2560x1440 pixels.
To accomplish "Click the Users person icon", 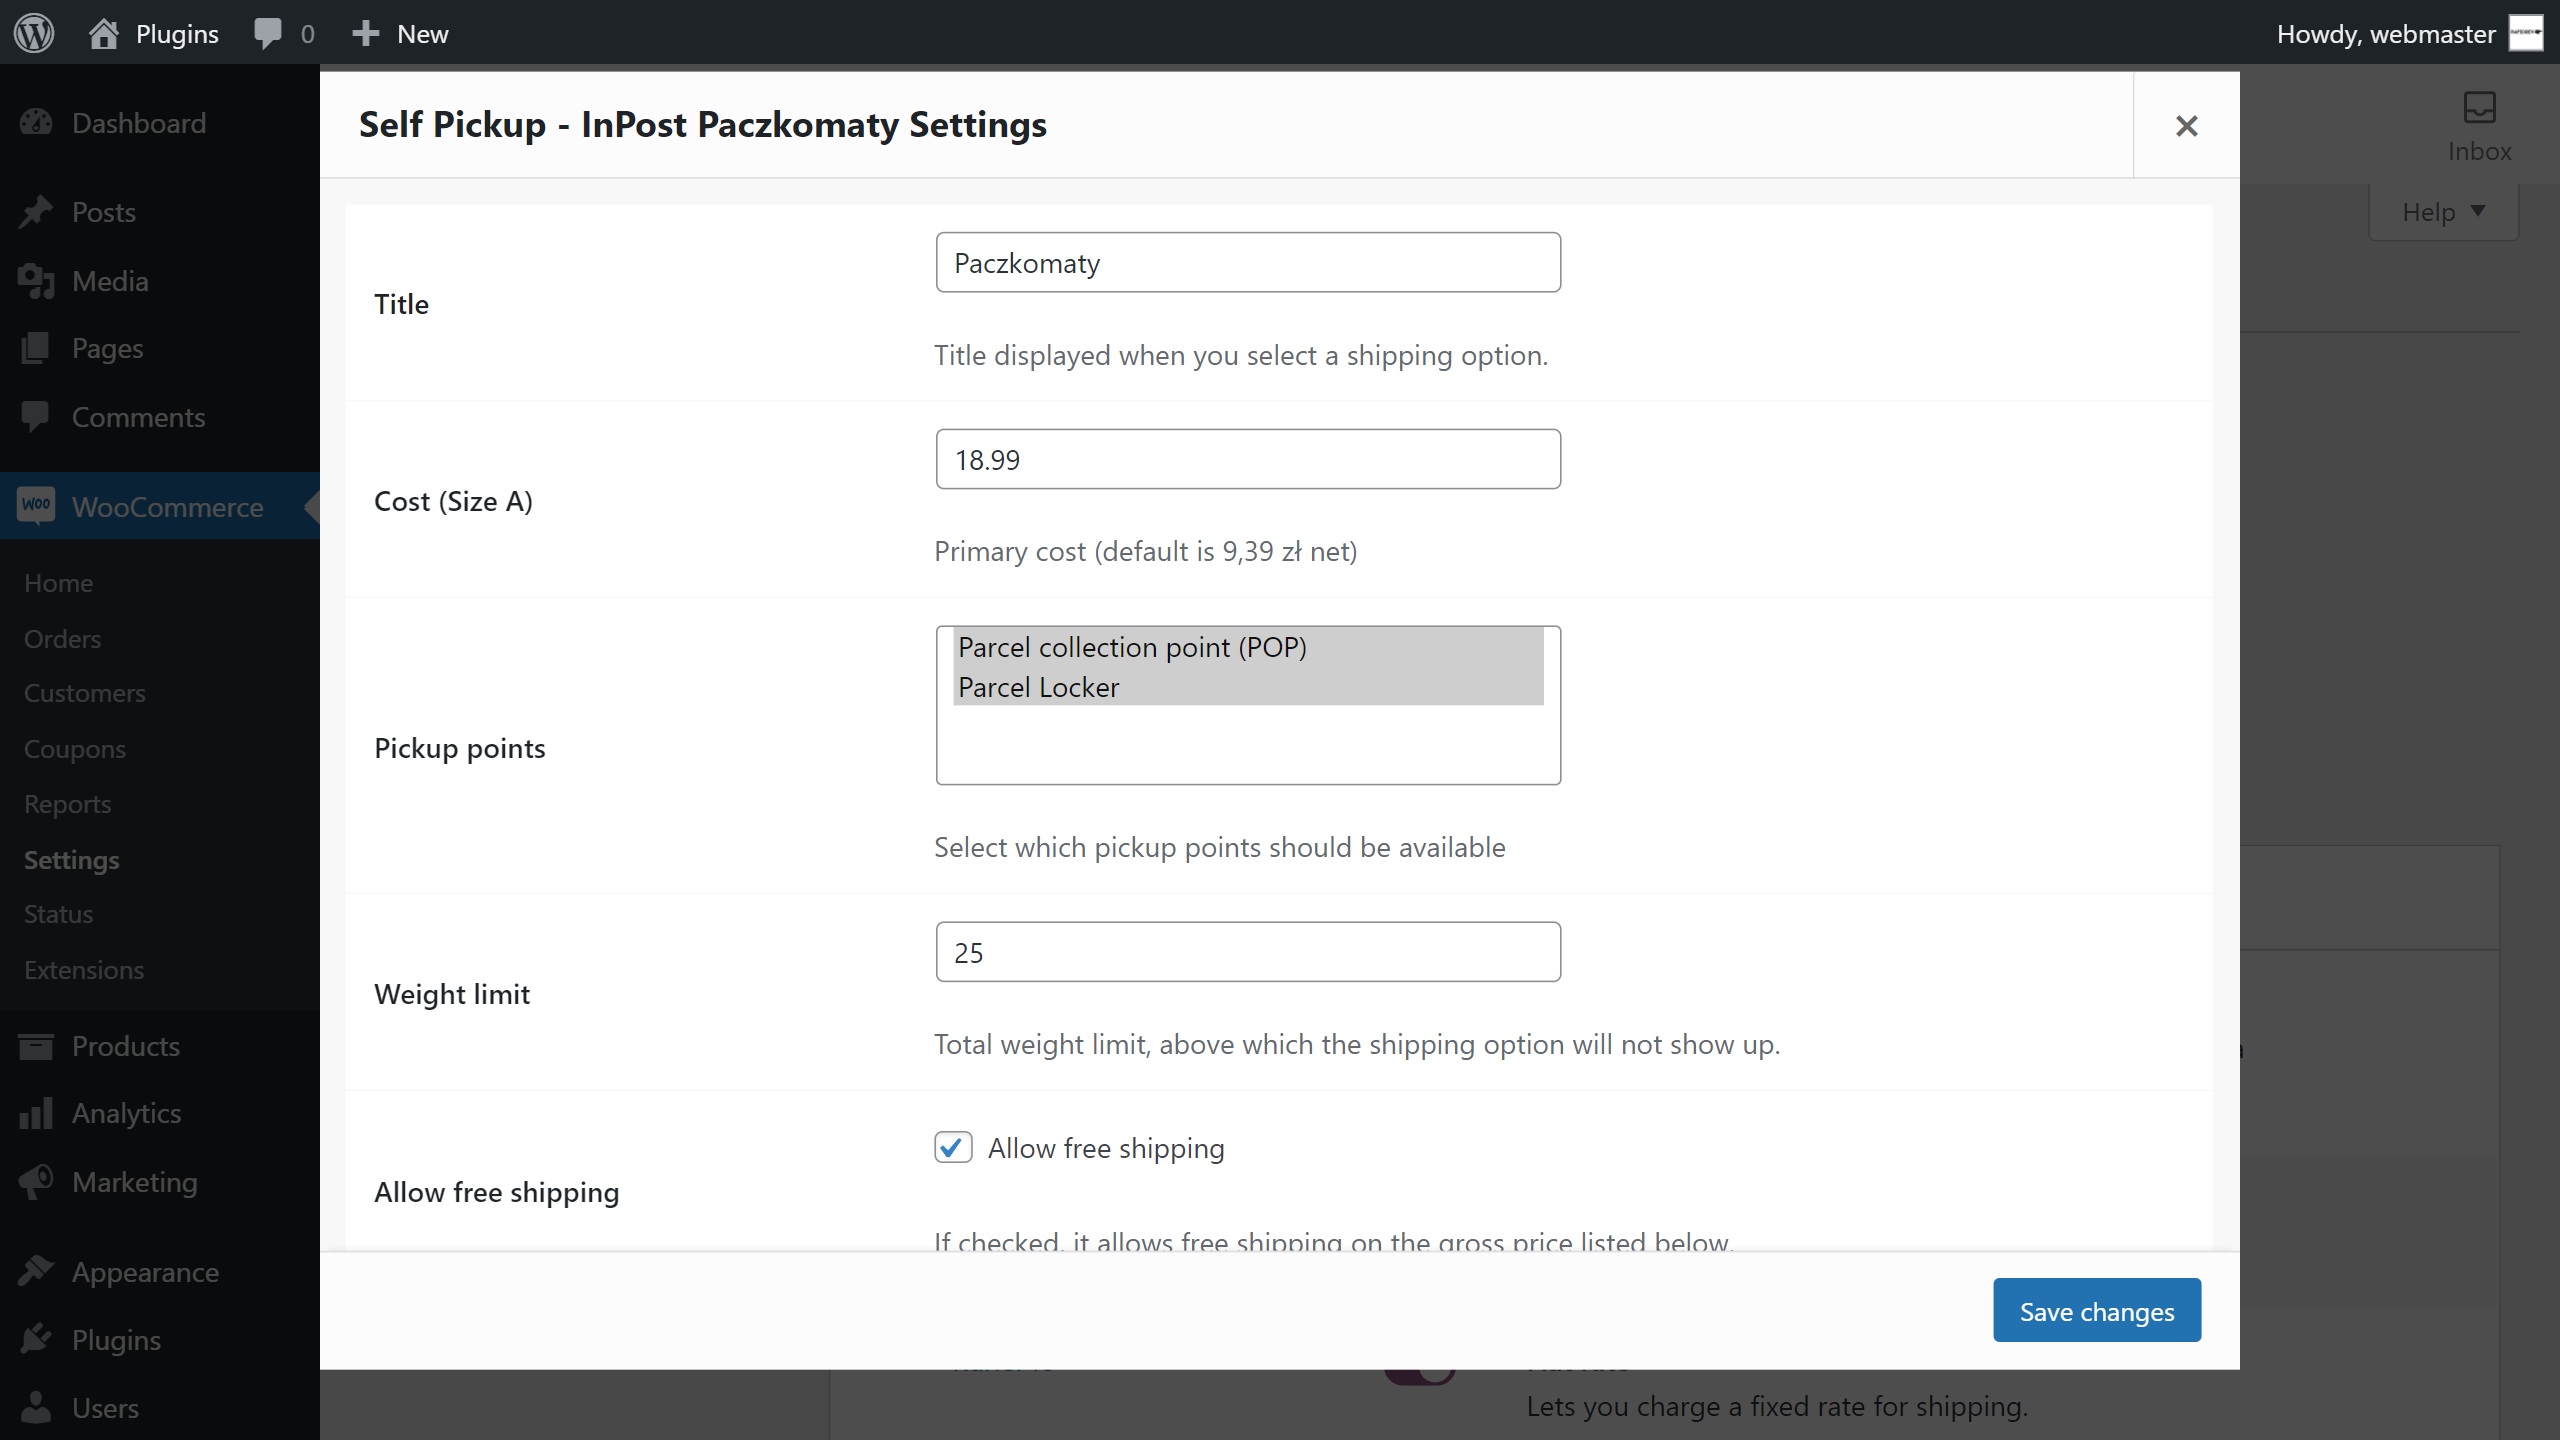I will [x=36, y=1407].
